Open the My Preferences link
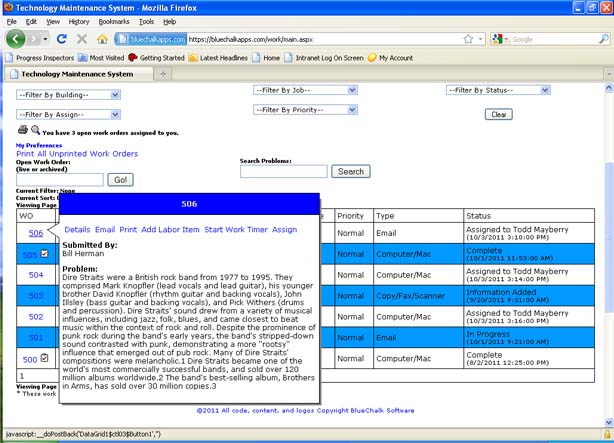 (x=39, y=145)
